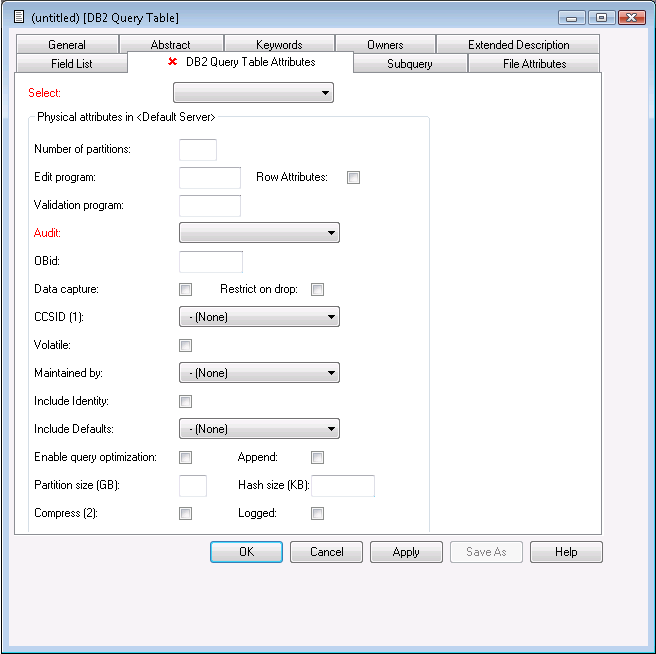Click the red X error icon on tab
Viewport: 656px width, 654px height.
pyautogui.click(x=172, y=62)
